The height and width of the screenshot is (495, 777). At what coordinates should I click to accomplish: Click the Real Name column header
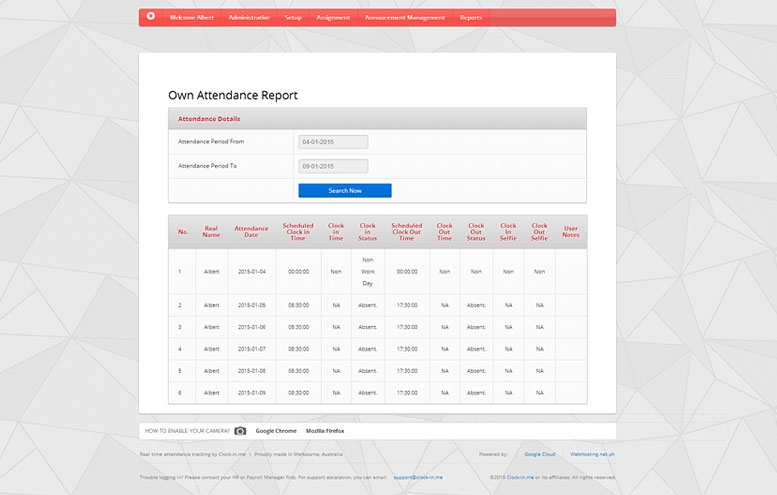pos(211,232)
